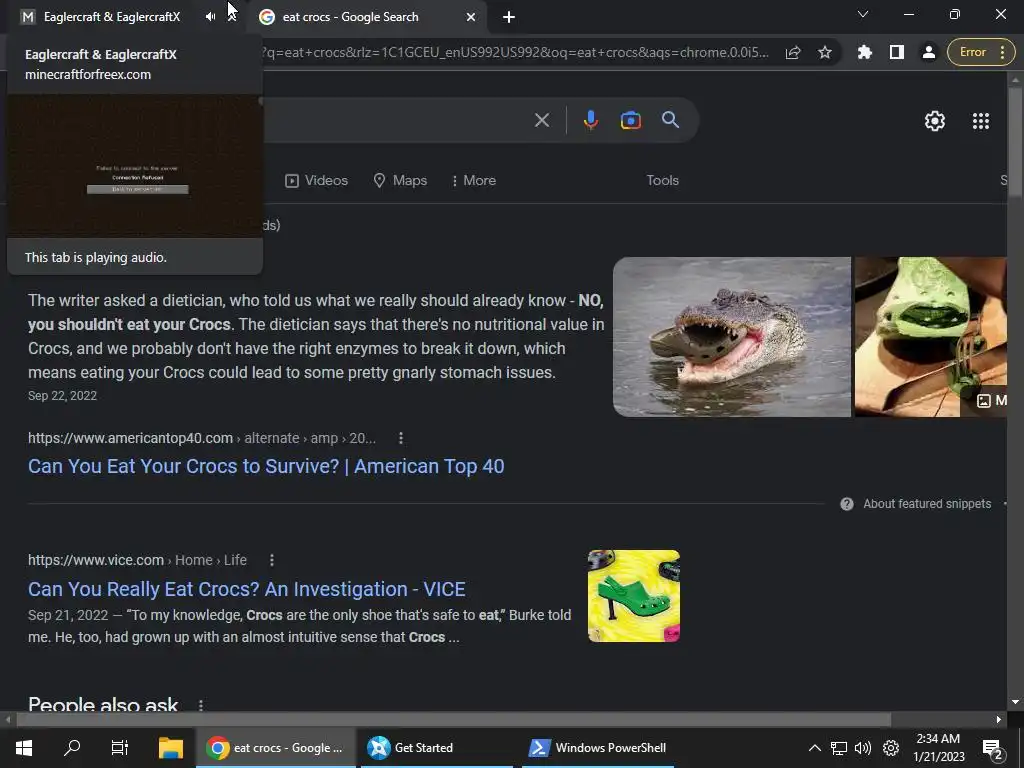The height and width of the screenshot is (768, 1024).
Task: Switch to Get Started taskbar app
Action: click(x=436, y=748)
